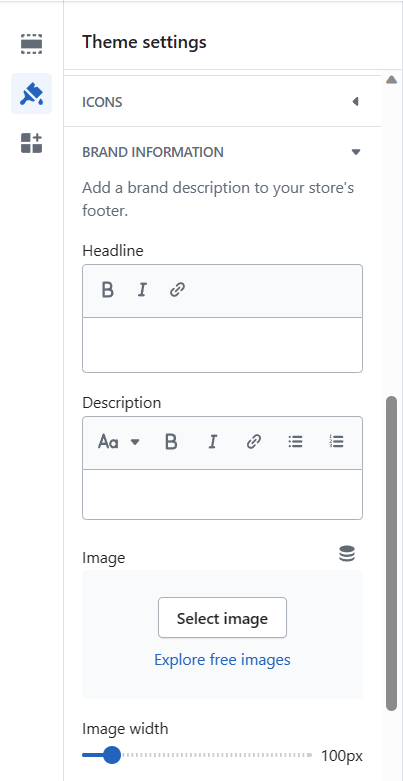Insert link in the Description editor
The image size is (403, 781).
[x=254, y=442]
